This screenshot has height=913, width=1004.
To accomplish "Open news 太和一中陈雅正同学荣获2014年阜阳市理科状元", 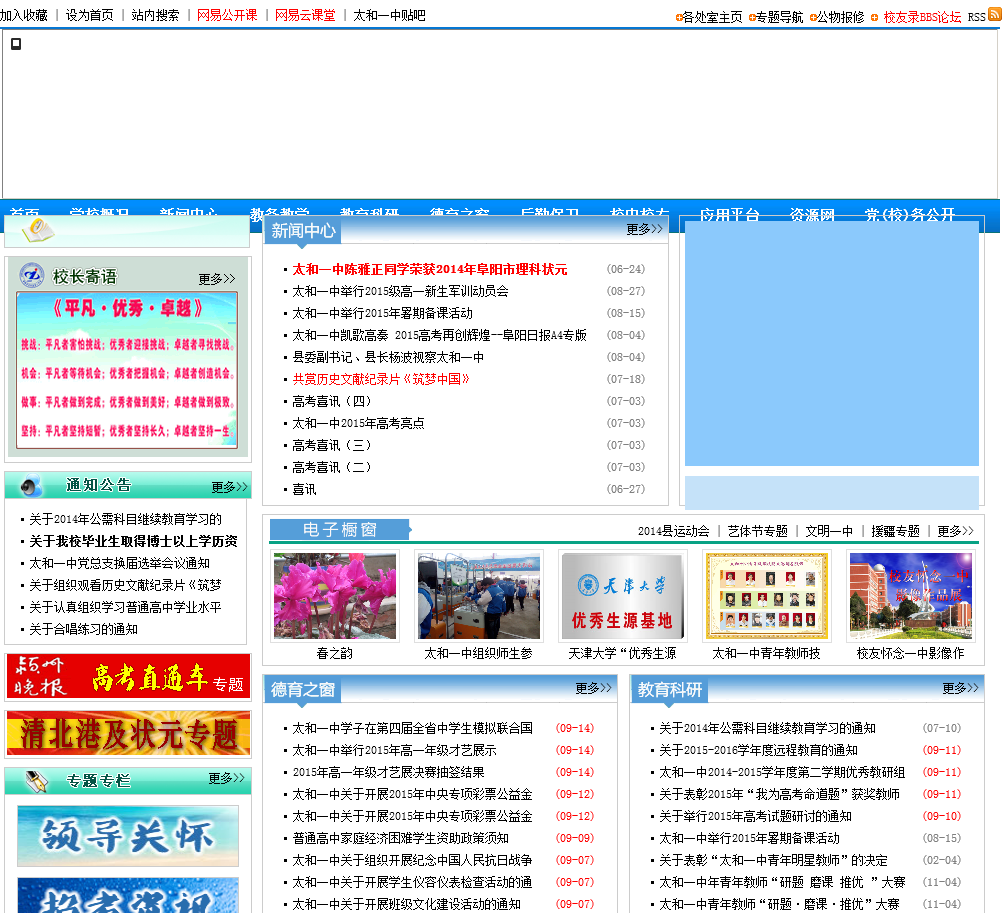I will [x=430, y=270].
